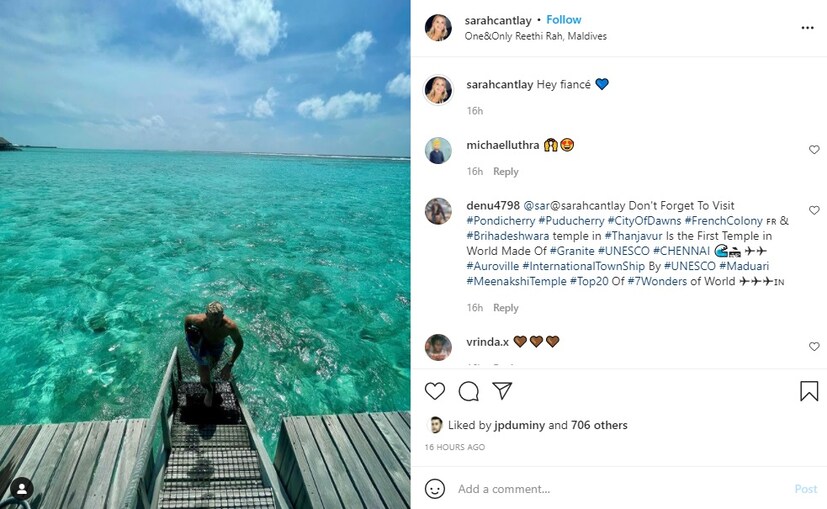Viewport: 827px width, 509px height.
Task: Follow sarahcantlay
Action: pos(564,20)
